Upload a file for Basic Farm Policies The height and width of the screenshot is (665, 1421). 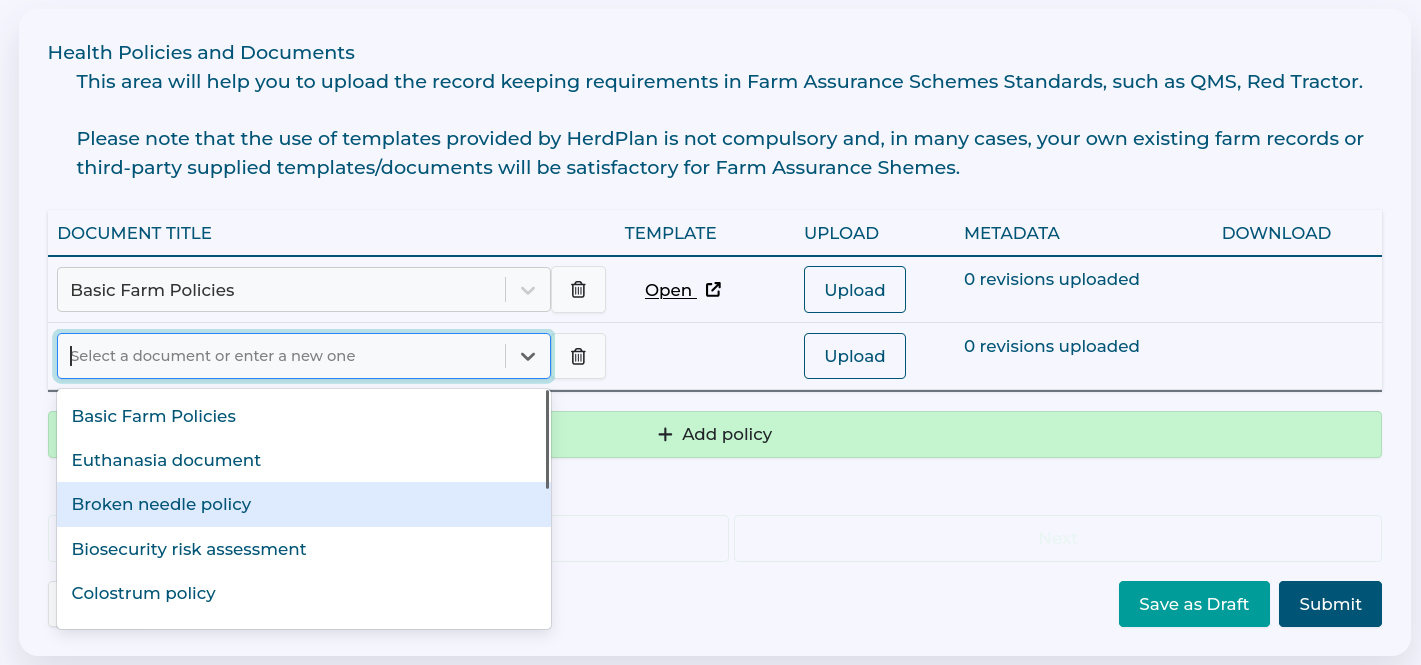(x=854, y=290)
